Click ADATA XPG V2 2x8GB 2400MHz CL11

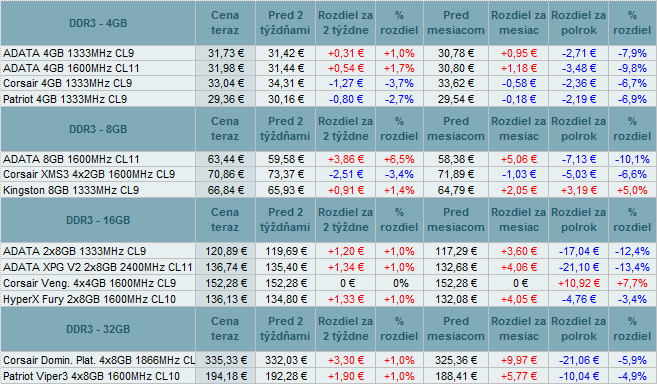click(98, 267)
